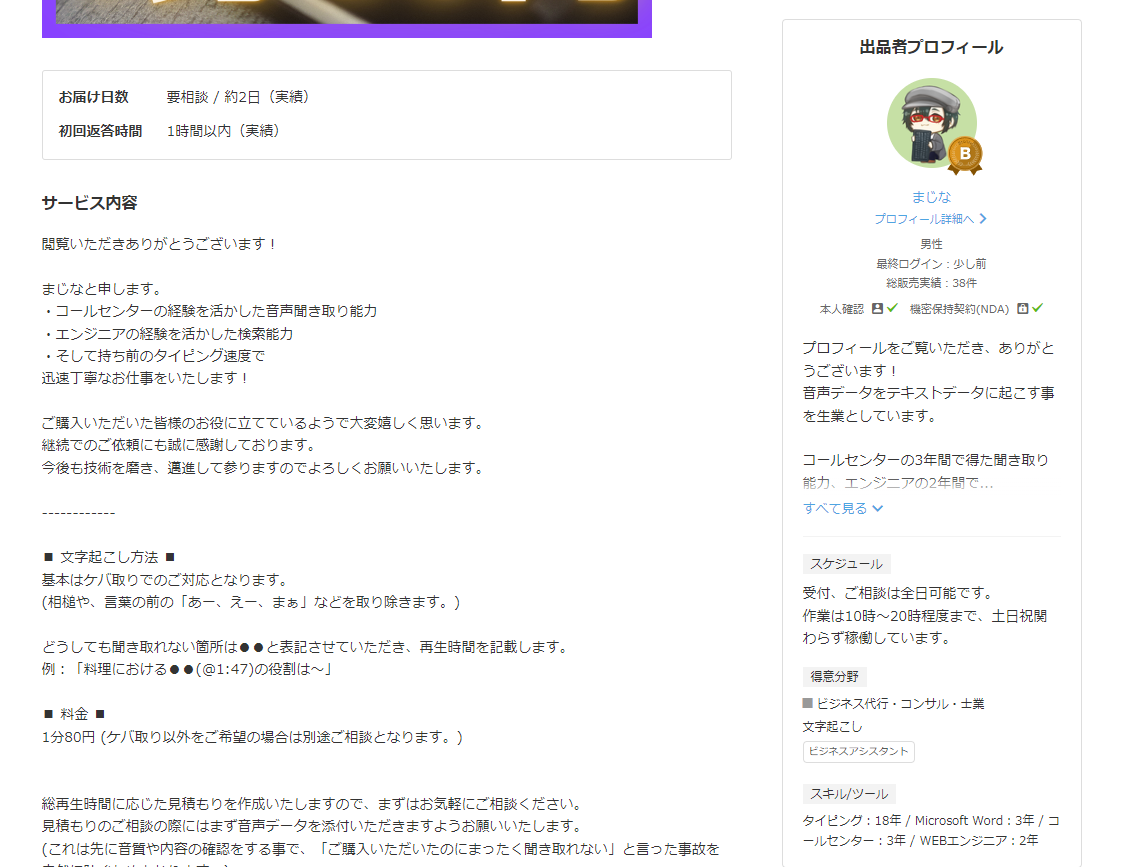Click the 総販売実績：38件 text
Viewport: 1121px width, 867px height.
(x=932, y=283)
